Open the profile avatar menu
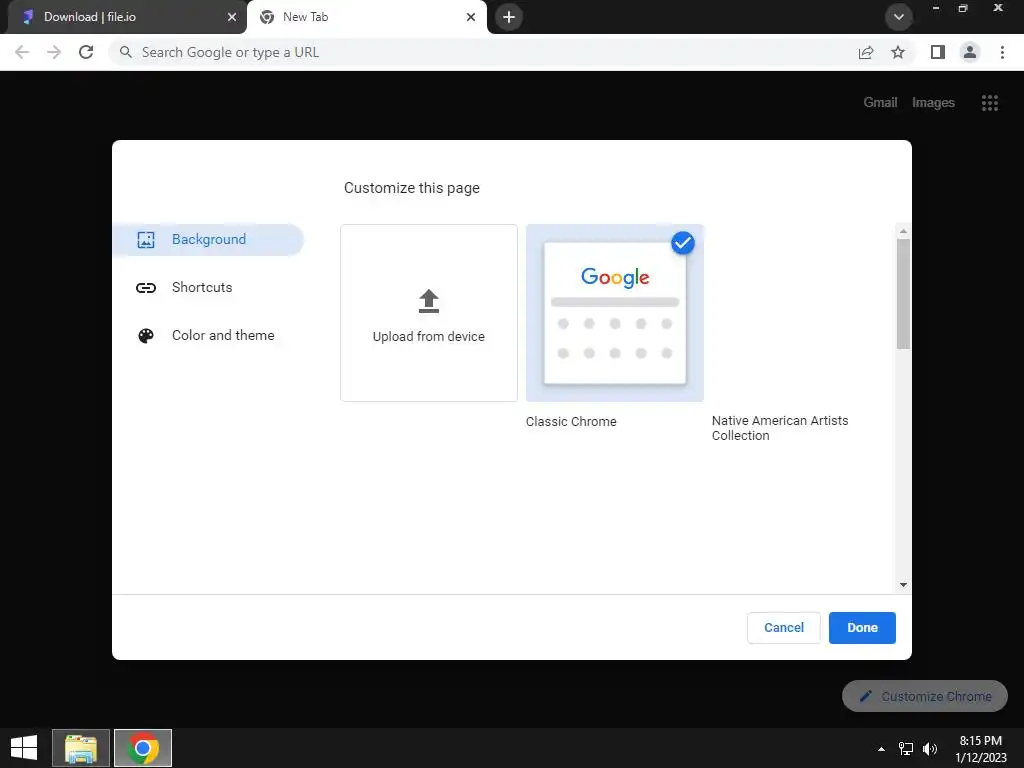 point(970,52)
